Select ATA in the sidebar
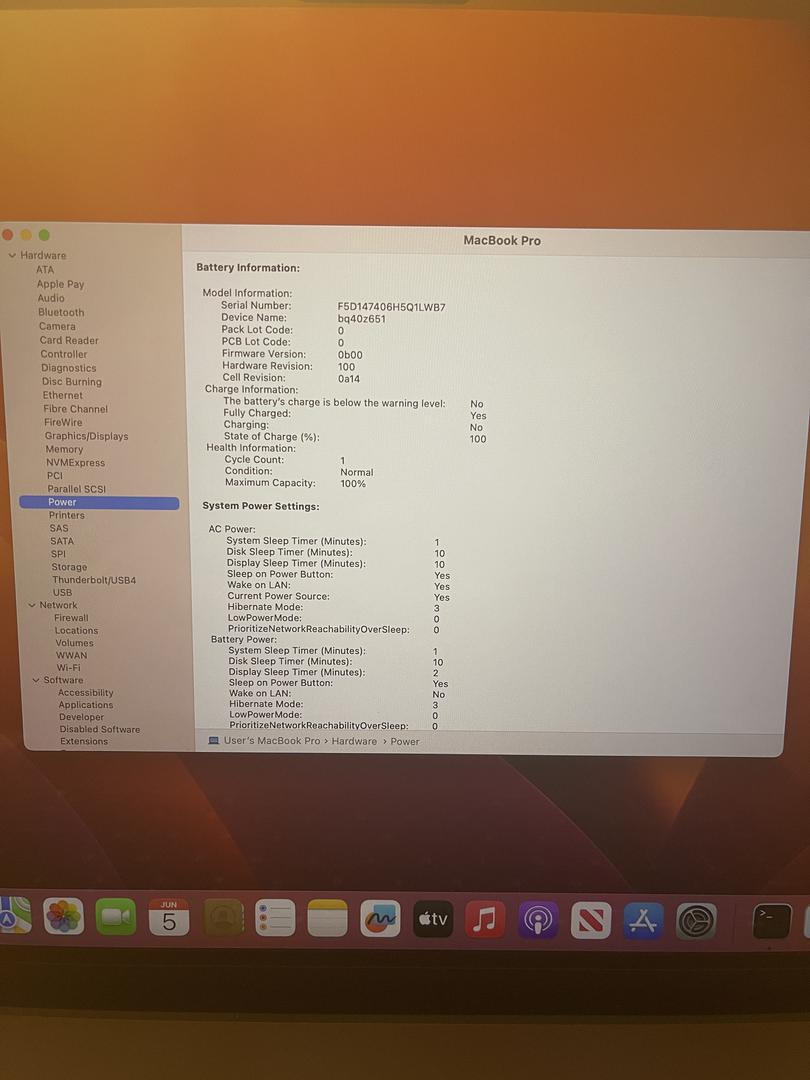The image size is (810, 1080). [45, 270]
